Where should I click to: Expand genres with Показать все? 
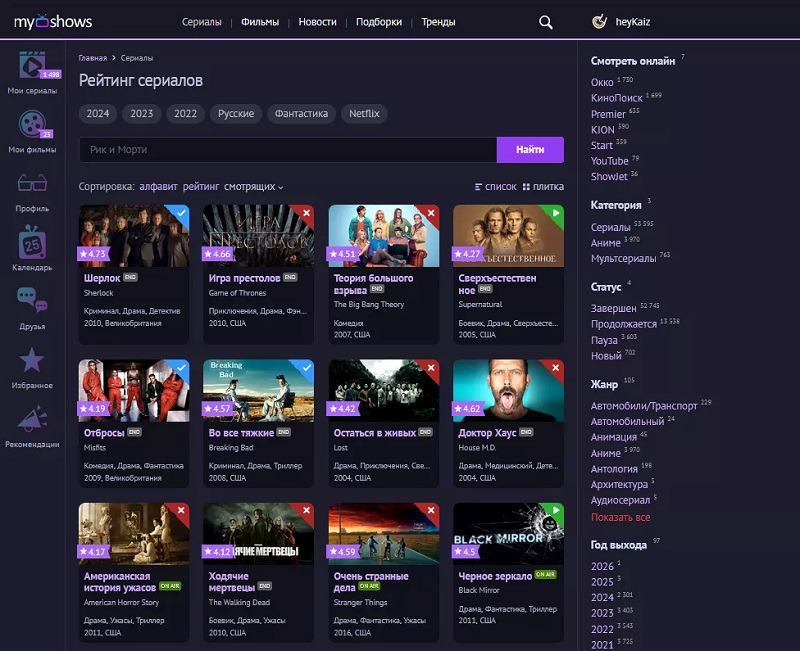(620, 517)
